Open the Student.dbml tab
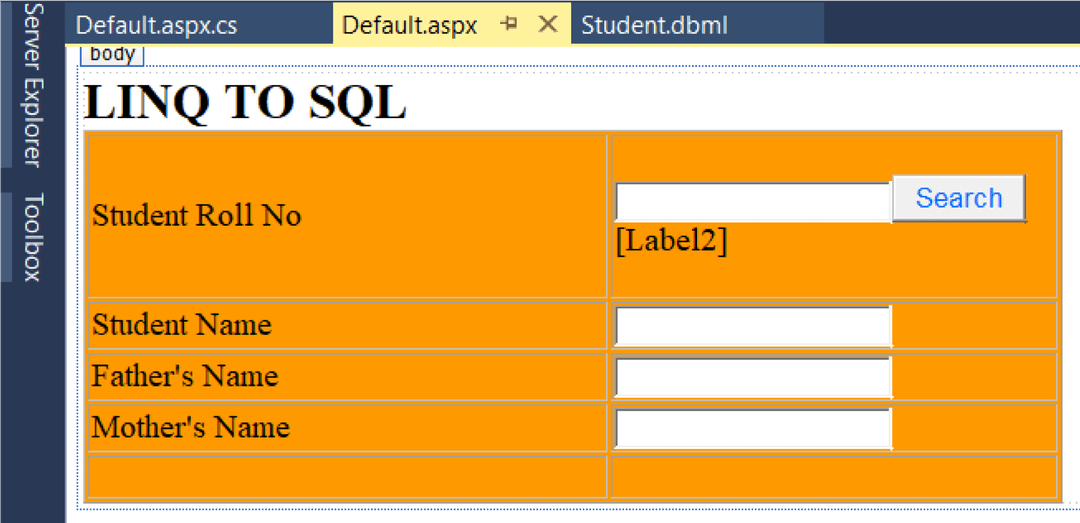The width and height of the screenshot is (1080, 523). pyautogui.click(x=654, y=25)
